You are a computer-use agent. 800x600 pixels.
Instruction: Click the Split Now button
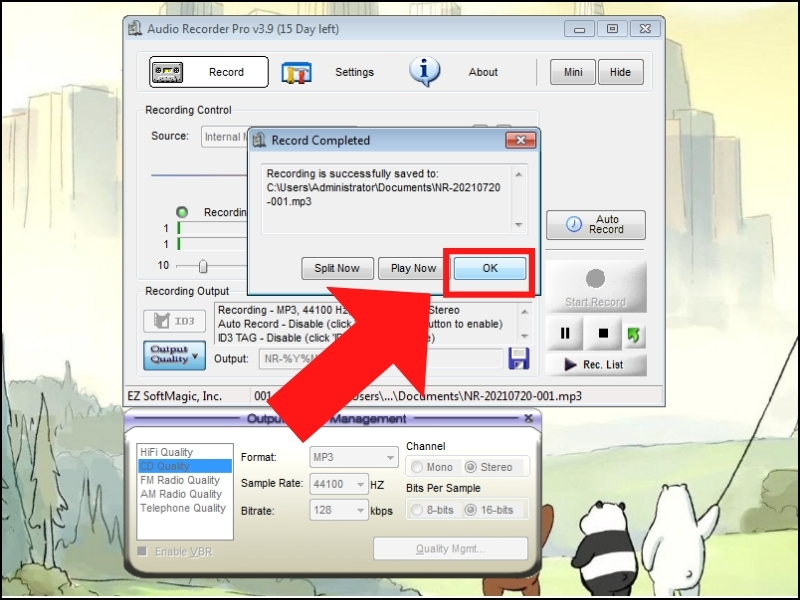[x=337, y=268]
